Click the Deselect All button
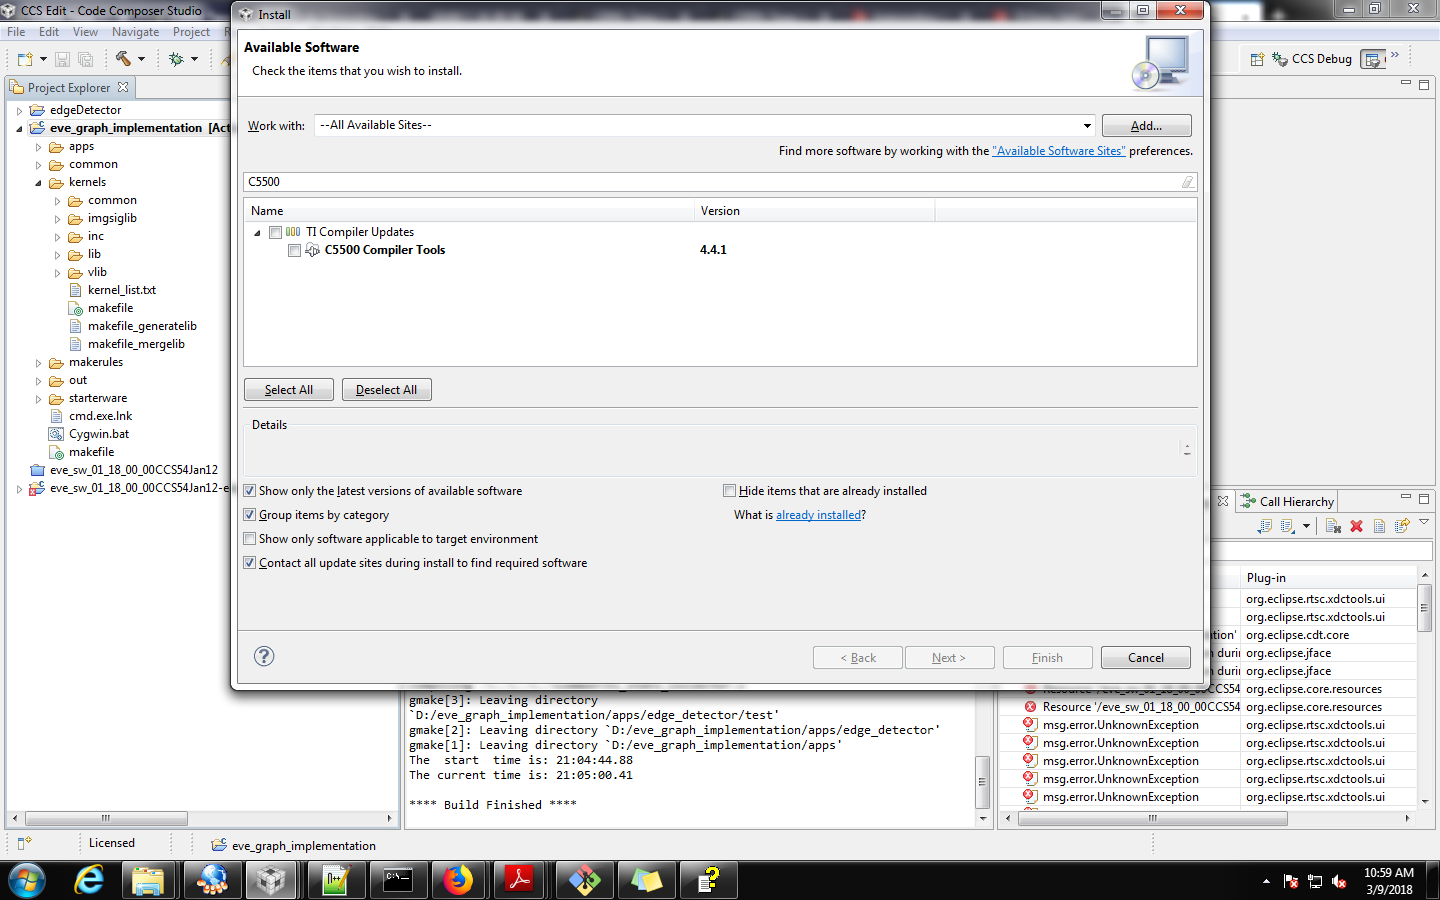Screen dimensions: 1440x900 pyautogui.click(x=386, y=390)
